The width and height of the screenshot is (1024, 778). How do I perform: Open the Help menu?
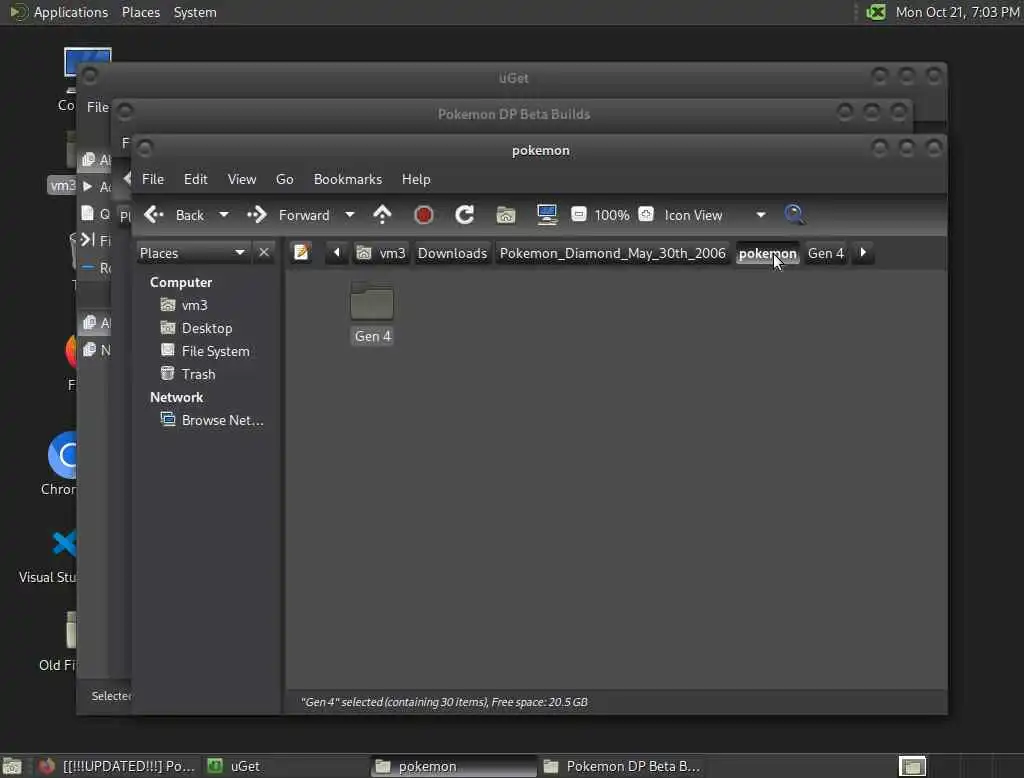point(416,179)
